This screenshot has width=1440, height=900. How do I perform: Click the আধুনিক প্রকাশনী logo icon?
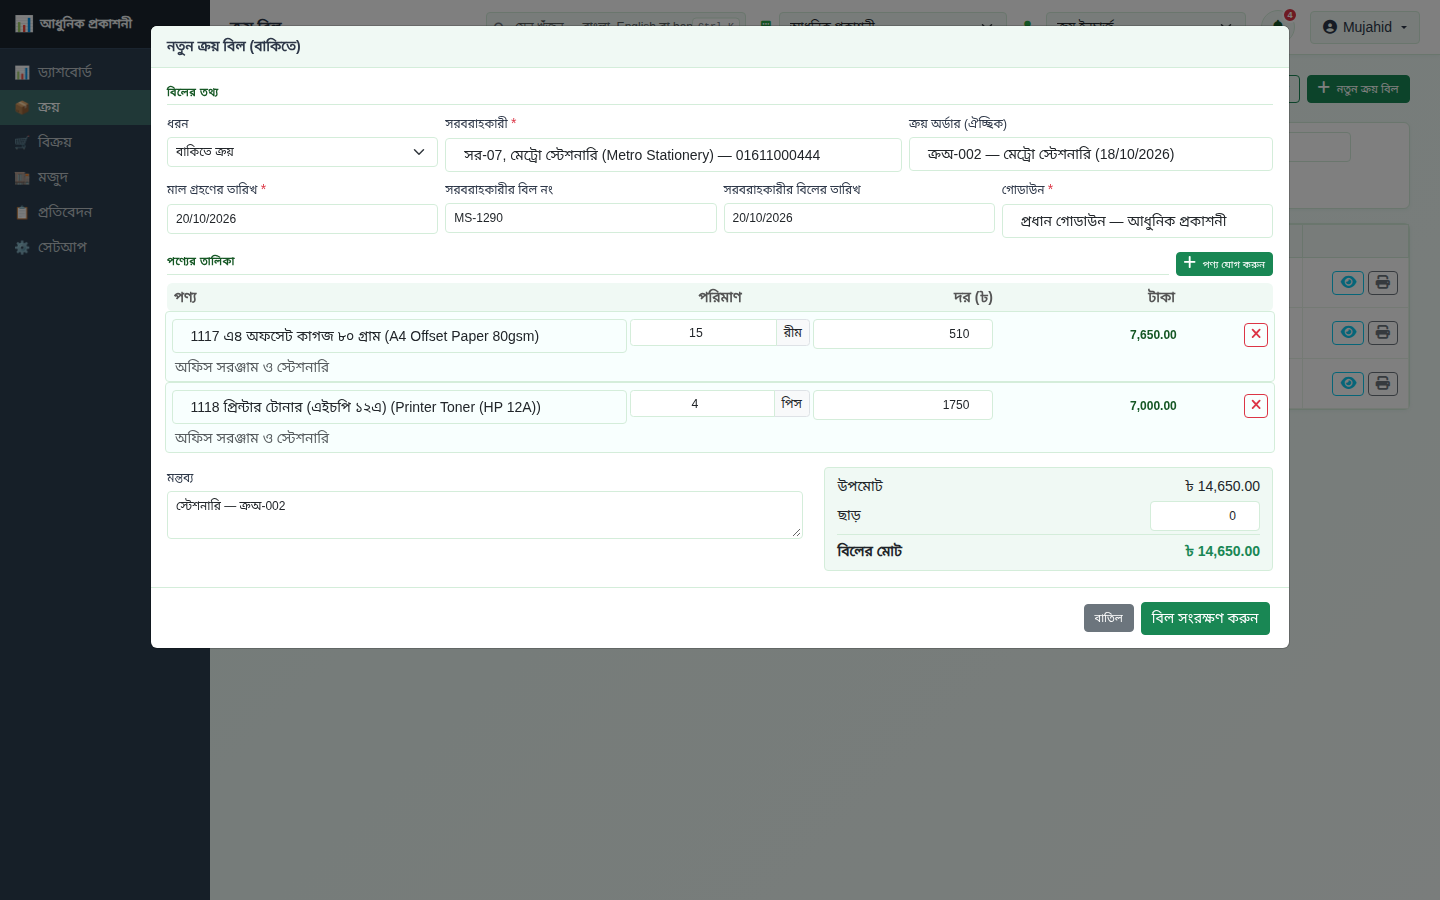click(24, 23)
